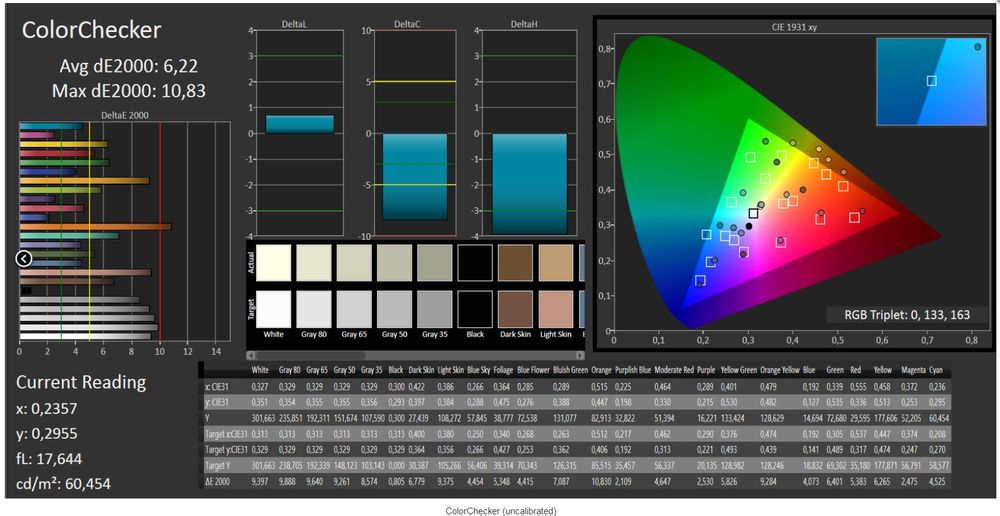Click the "Magenta" column header
The image size is (1000, 516).
913,370
